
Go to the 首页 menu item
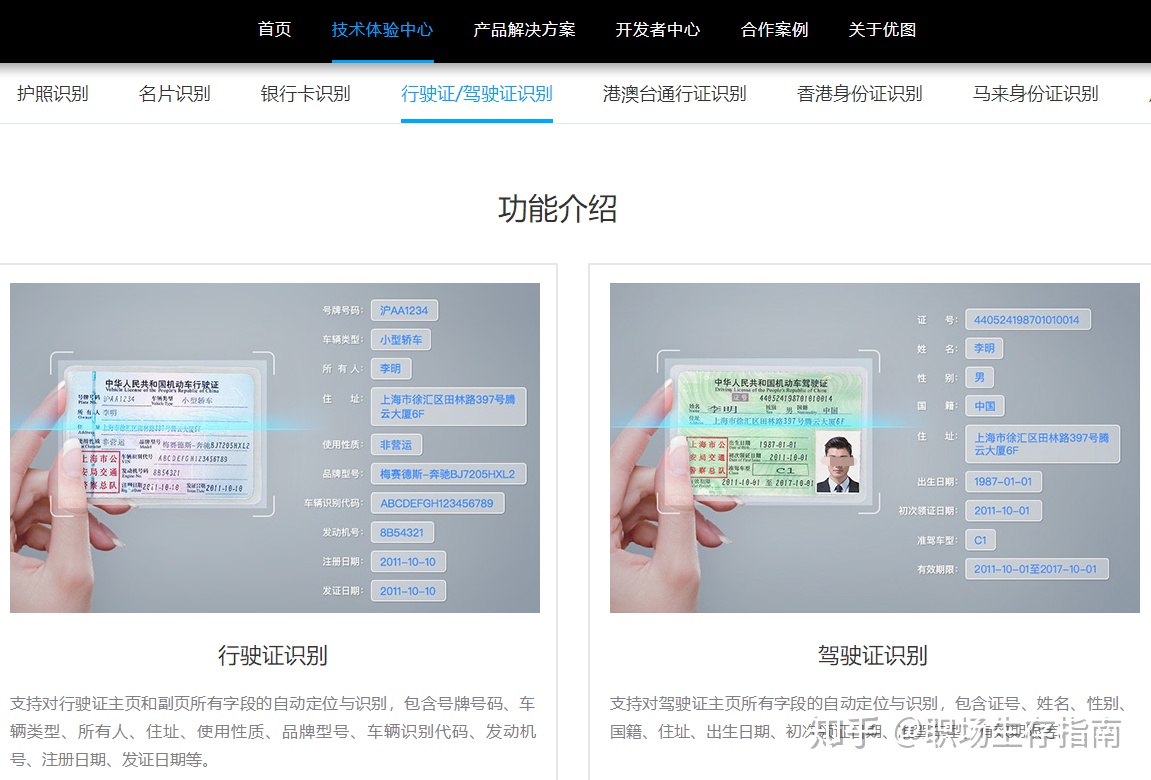(x=274, y=30)
